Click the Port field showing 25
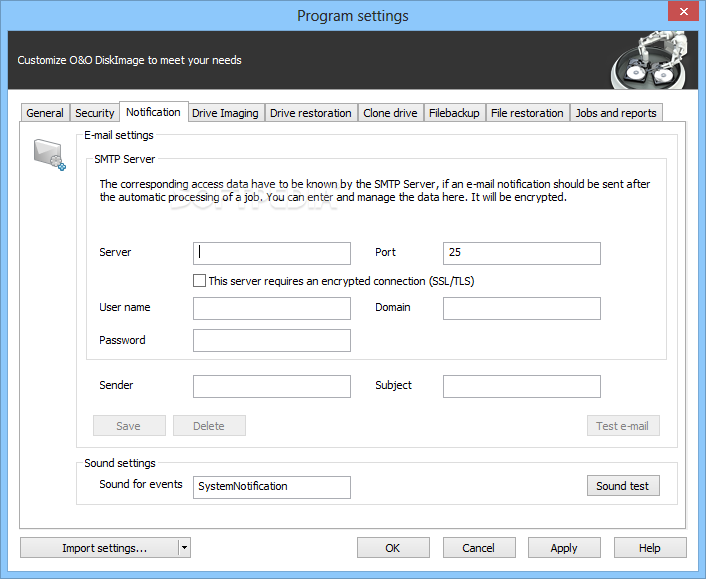Screen dimensions: 706x579 pos(521,253)
